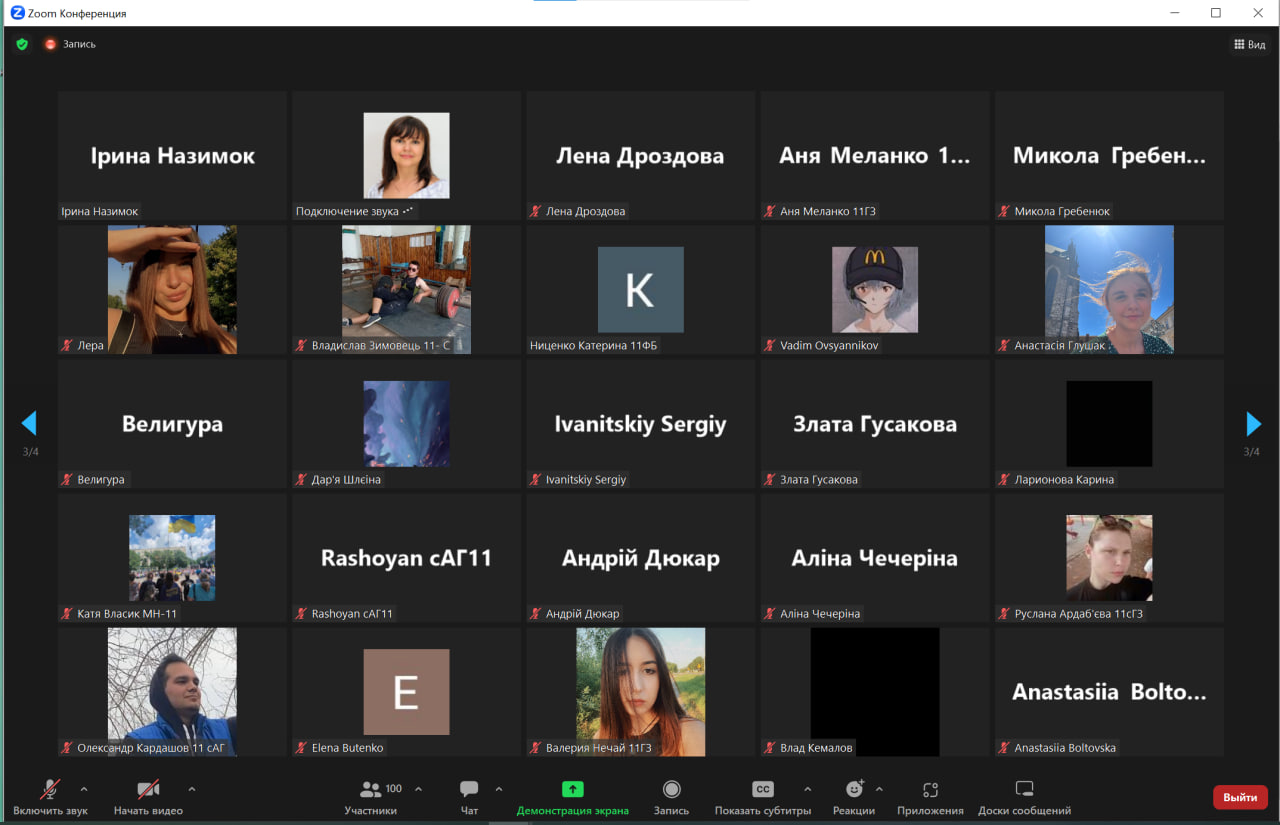Expand audio options arrow beside Включить звук
The height and width of the screenshot is (825, 1280).
84,788
